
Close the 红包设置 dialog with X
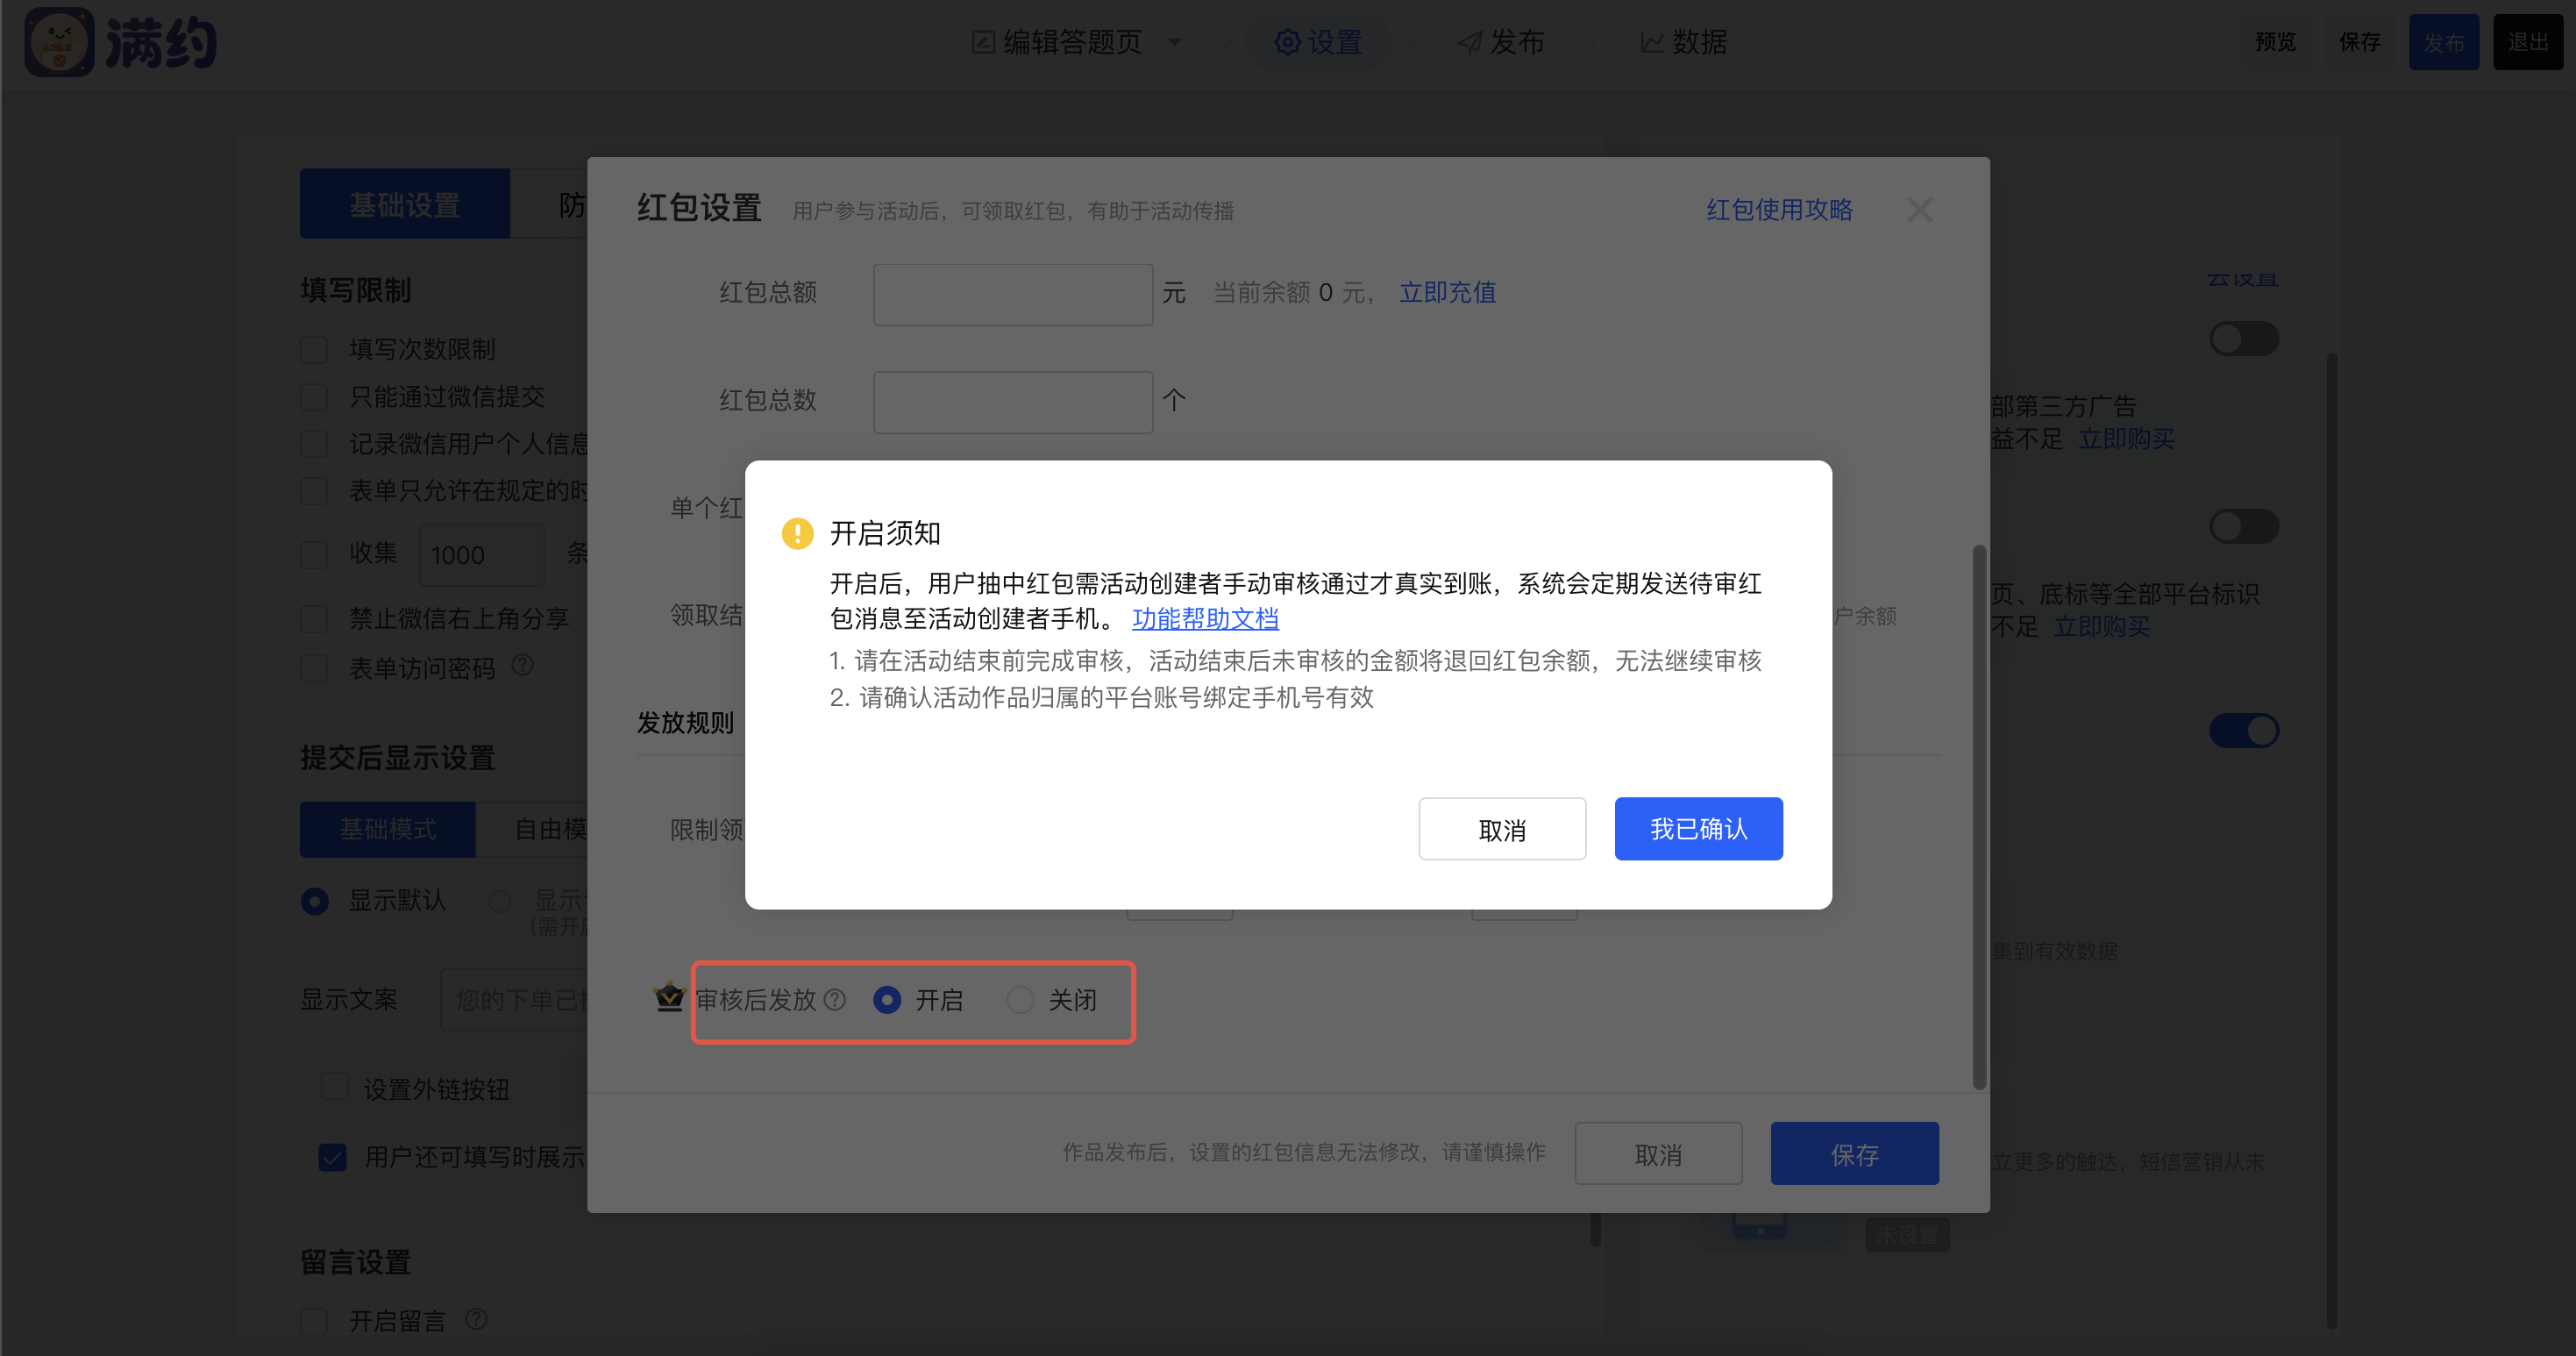[x=1919, y=210]
